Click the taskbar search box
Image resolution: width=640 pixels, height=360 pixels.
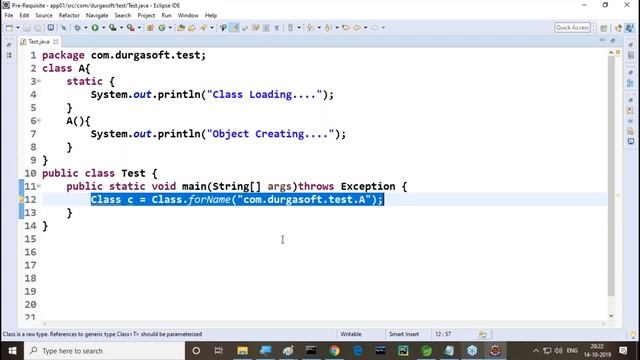tap(104, 351)
